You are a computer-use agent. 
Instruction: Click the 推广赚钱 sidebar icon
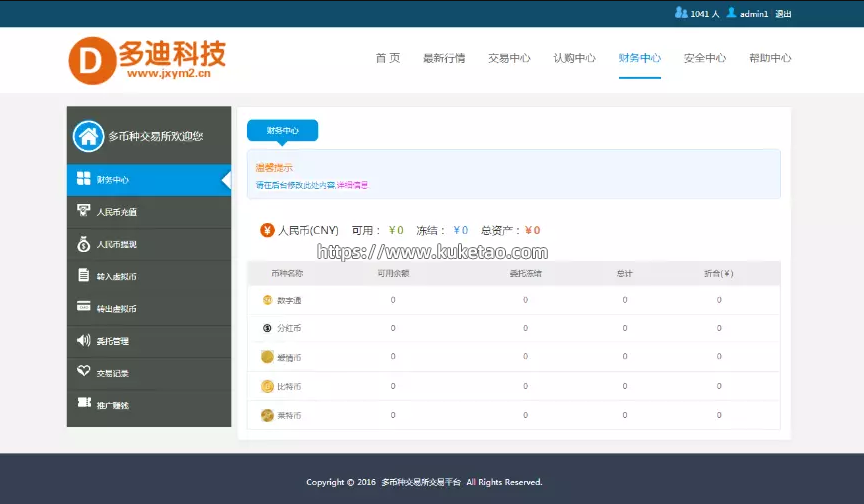pos(84,404)
